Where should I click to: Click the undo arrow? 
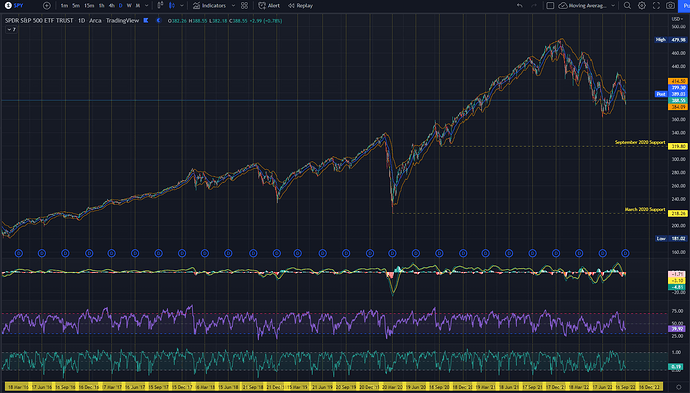click(520, 6)
